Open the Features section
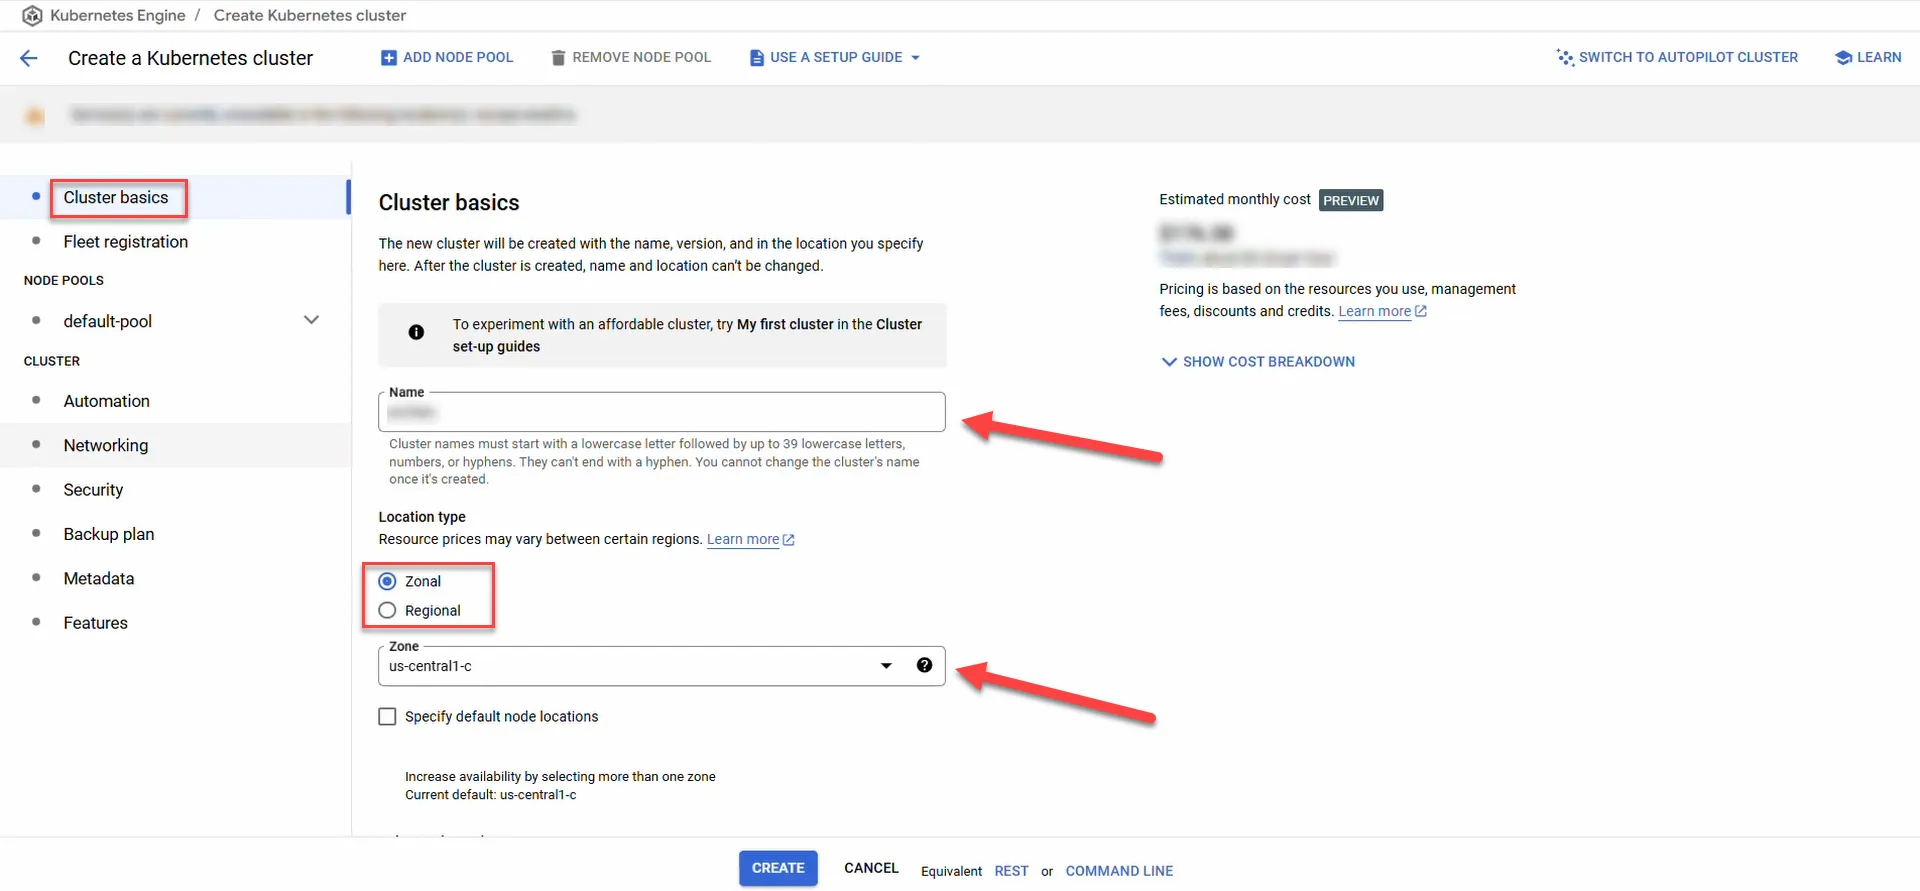The width and height of the screenshot is (1920, 891). click(x=96, y=622)
